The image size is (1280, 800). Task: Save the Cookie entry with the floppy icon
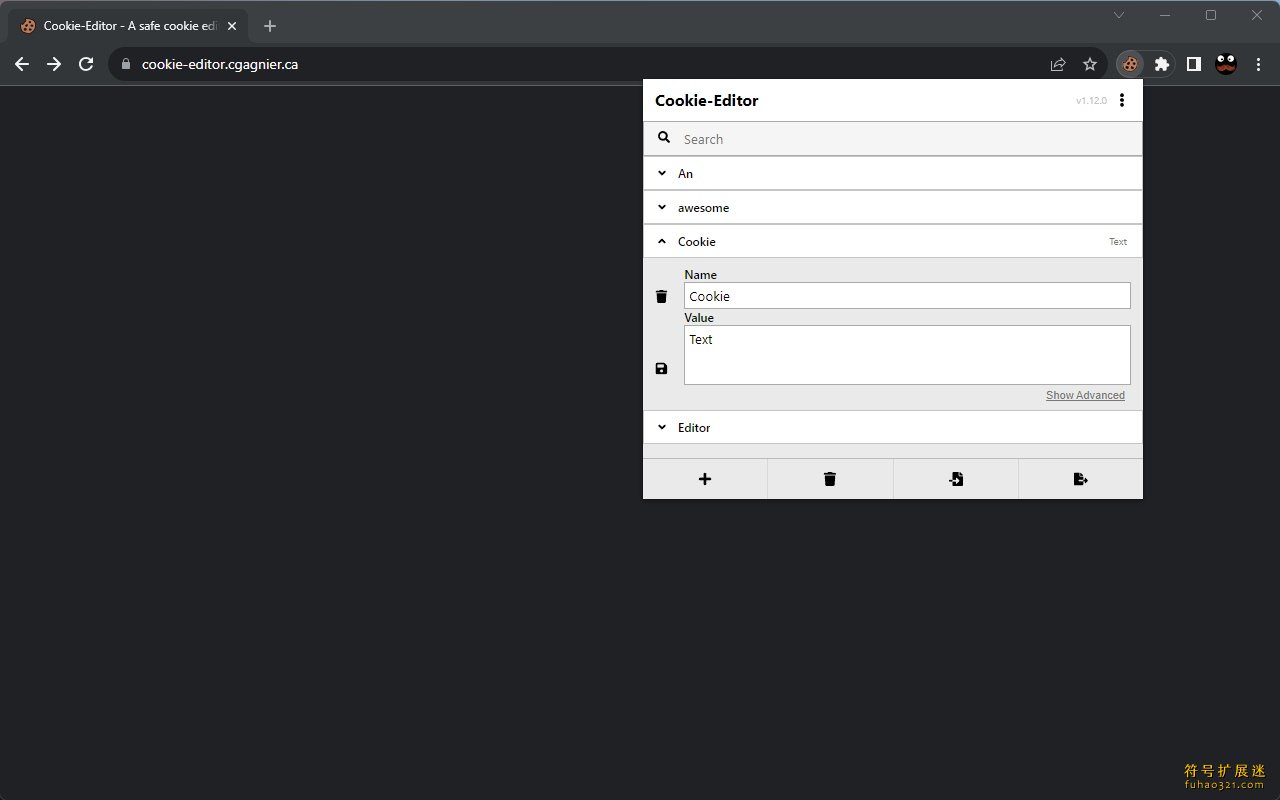tap(661, 368)
